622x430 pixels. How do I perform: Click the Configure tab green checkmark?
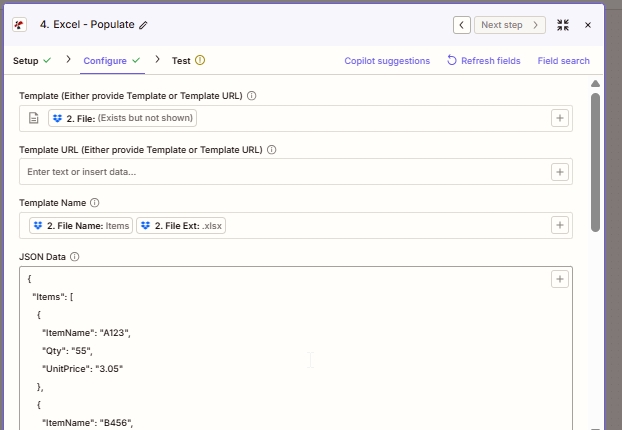pos(136,60)
